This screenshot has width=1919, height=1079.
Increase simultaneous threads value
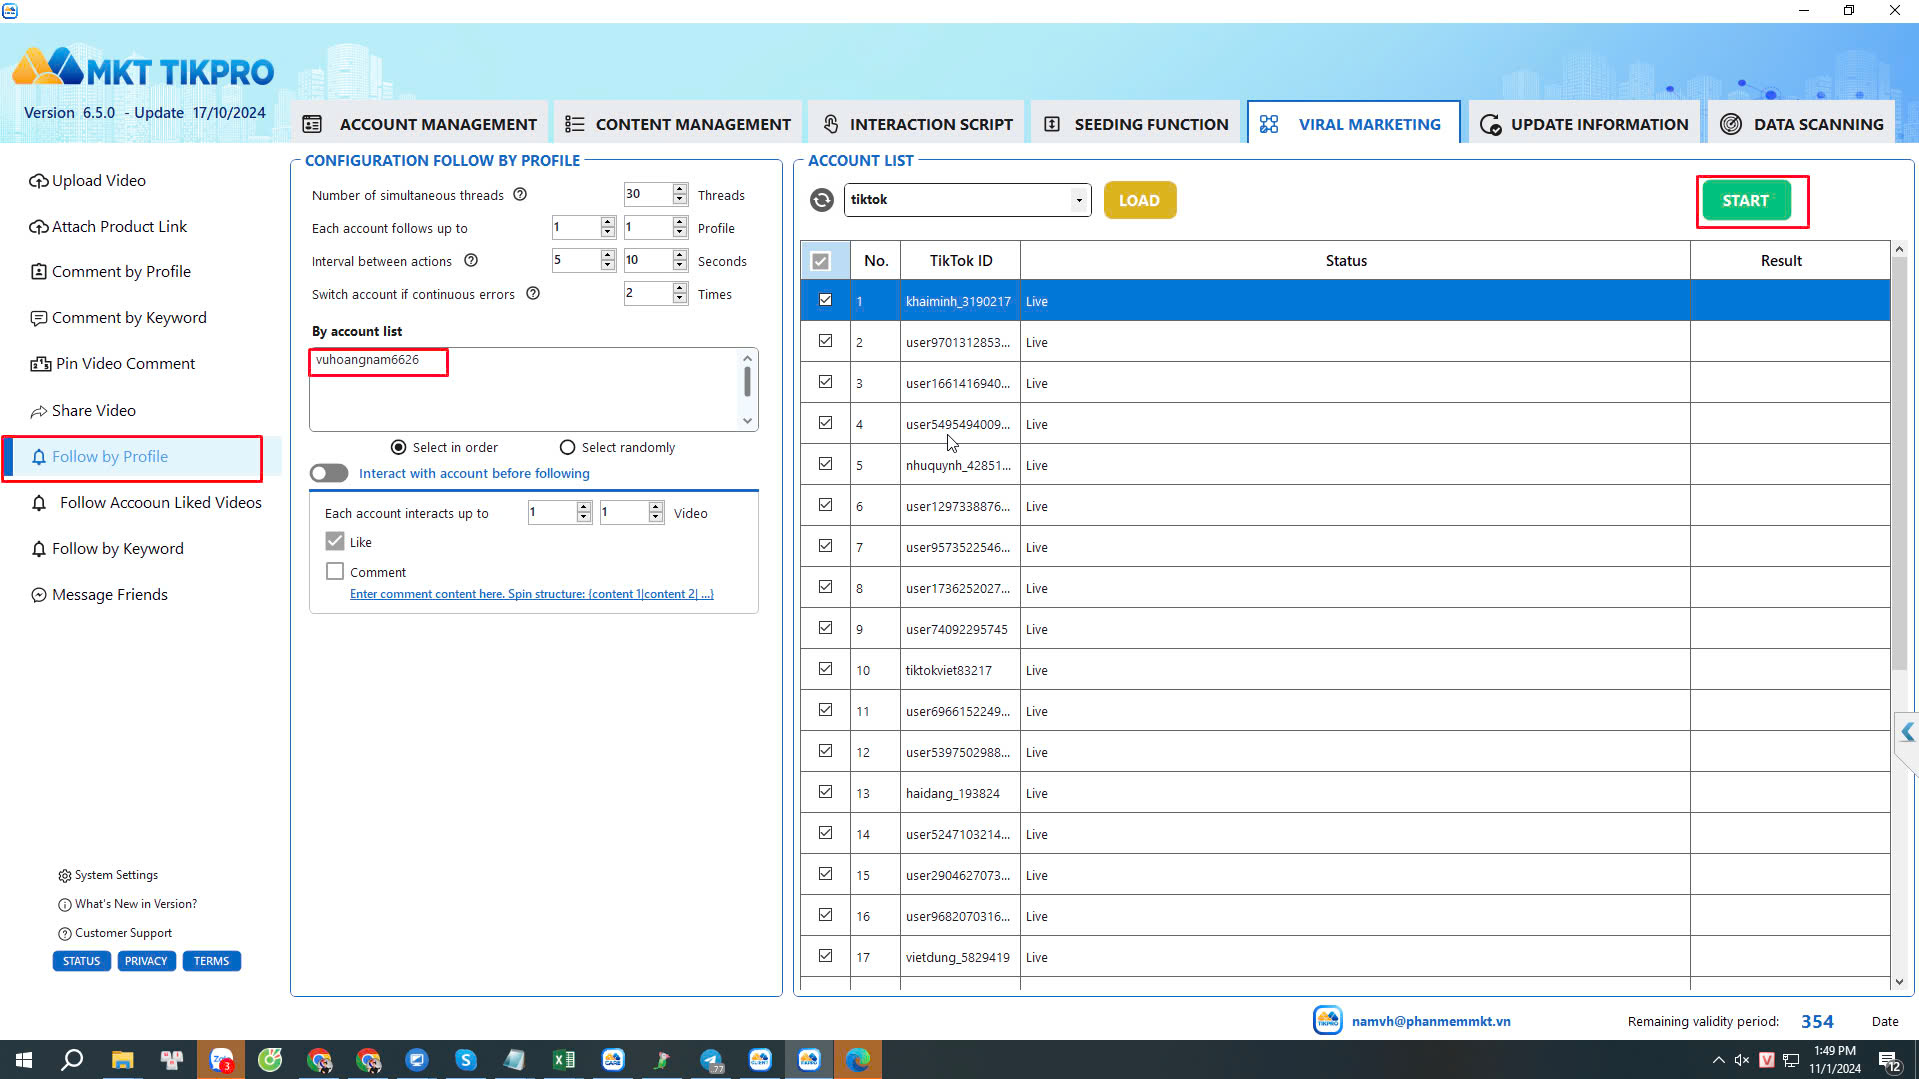[680, 189]
